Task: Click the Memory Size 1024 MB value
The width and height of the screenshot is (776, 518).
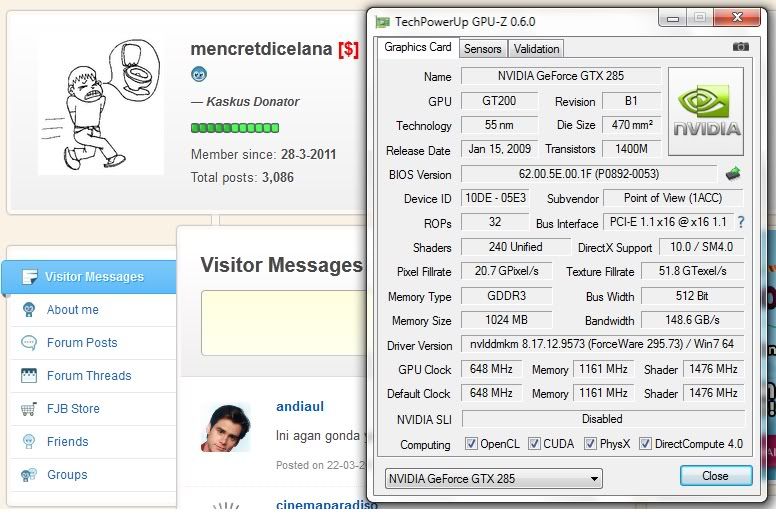Action: coord(506,320)
